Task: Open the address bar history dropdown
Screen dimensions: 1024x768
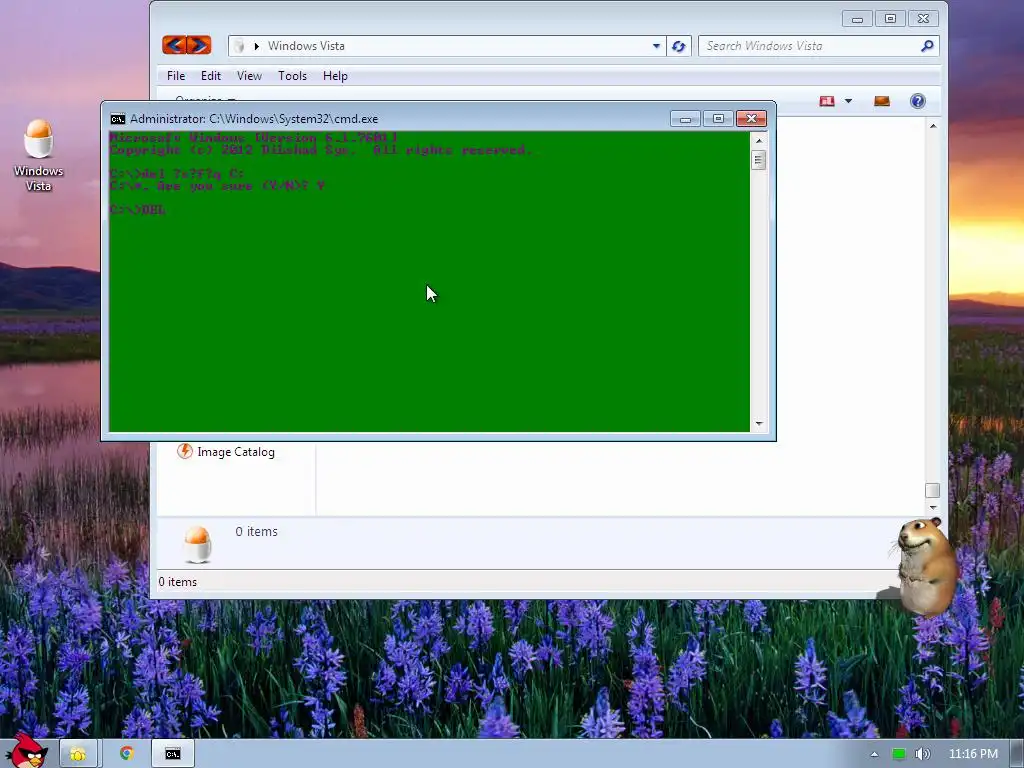Action: (656, 46)
